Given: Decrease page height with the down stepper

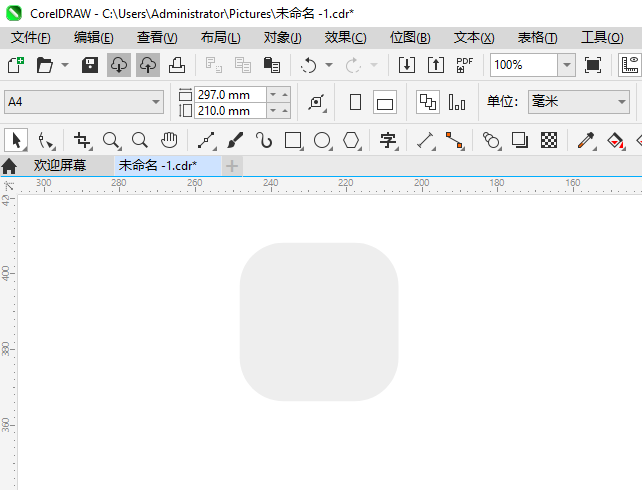Looking at the screenshot, I should tap(273, 111).
